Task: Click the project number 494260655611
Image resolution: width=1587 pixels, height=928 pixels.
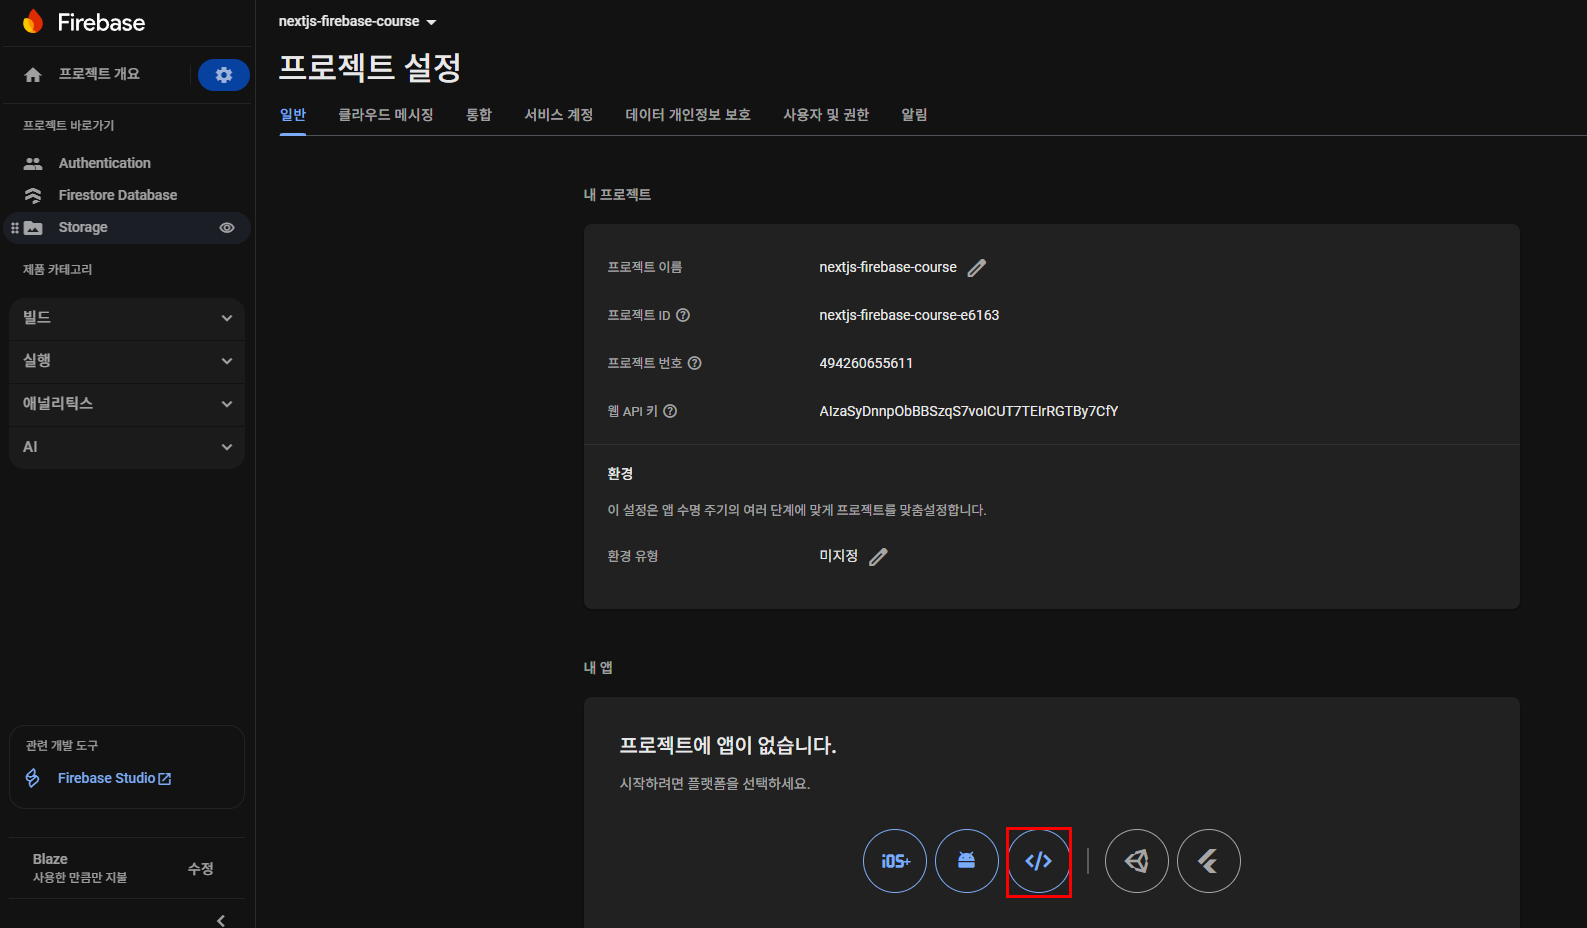Action: [866, 363]
